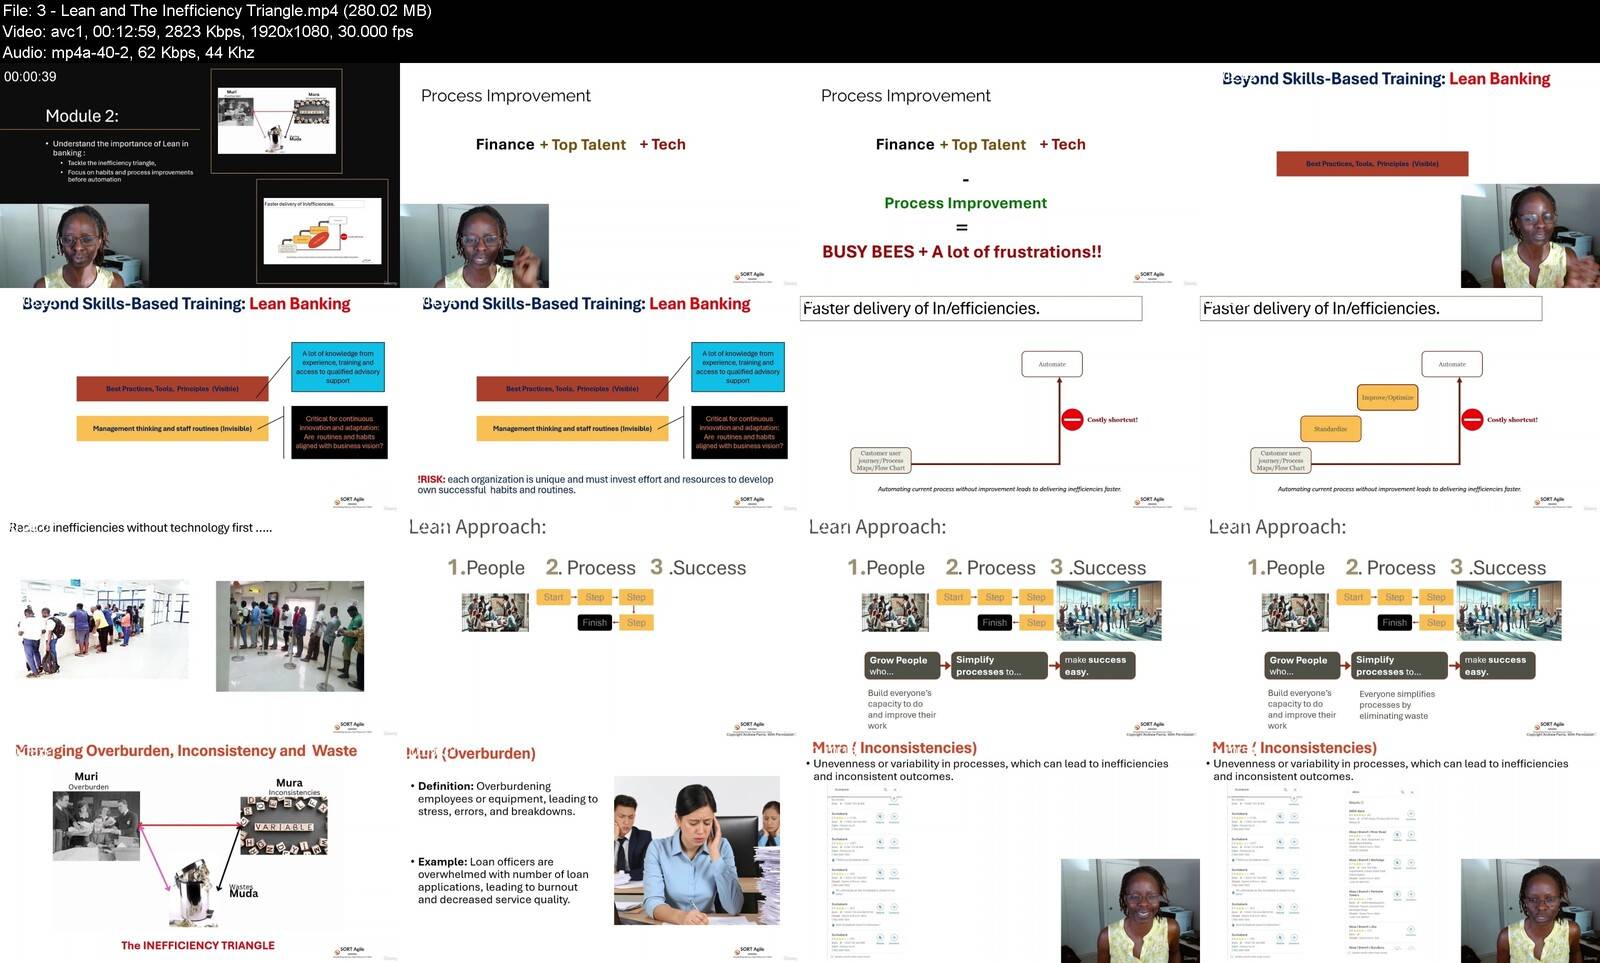Click the 'Muri (Overburden)' heading
Image resolution: width=1600 pixels, height=963 pixels.
coord(471,753)
